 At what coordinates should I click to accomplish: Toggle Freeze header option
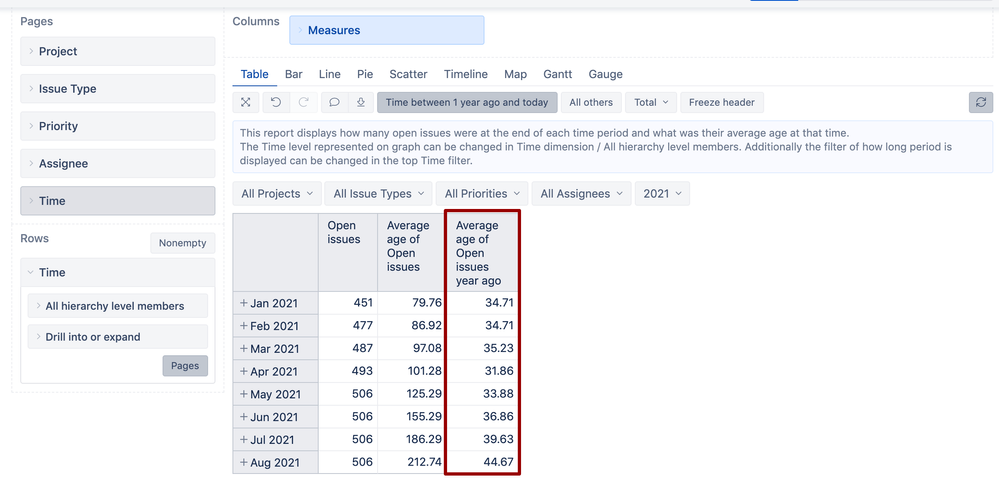(x=721, y=102)
